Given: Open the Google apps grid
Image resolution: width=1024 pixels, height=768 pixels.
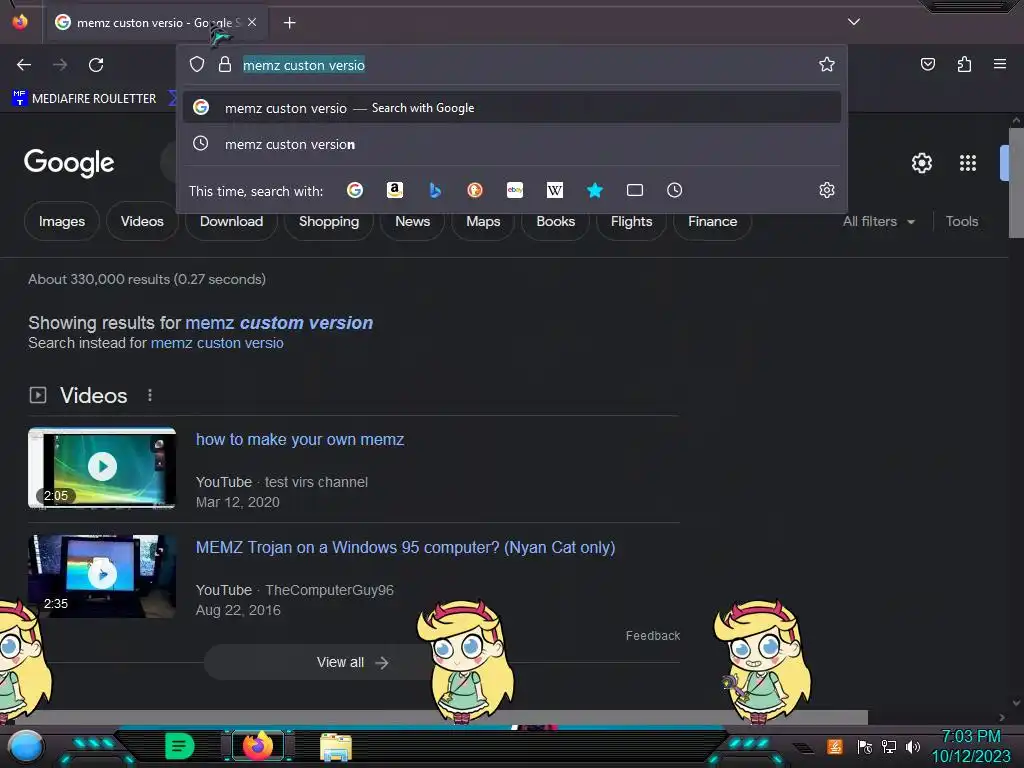Looking at the screenshot, I should 968,163.
